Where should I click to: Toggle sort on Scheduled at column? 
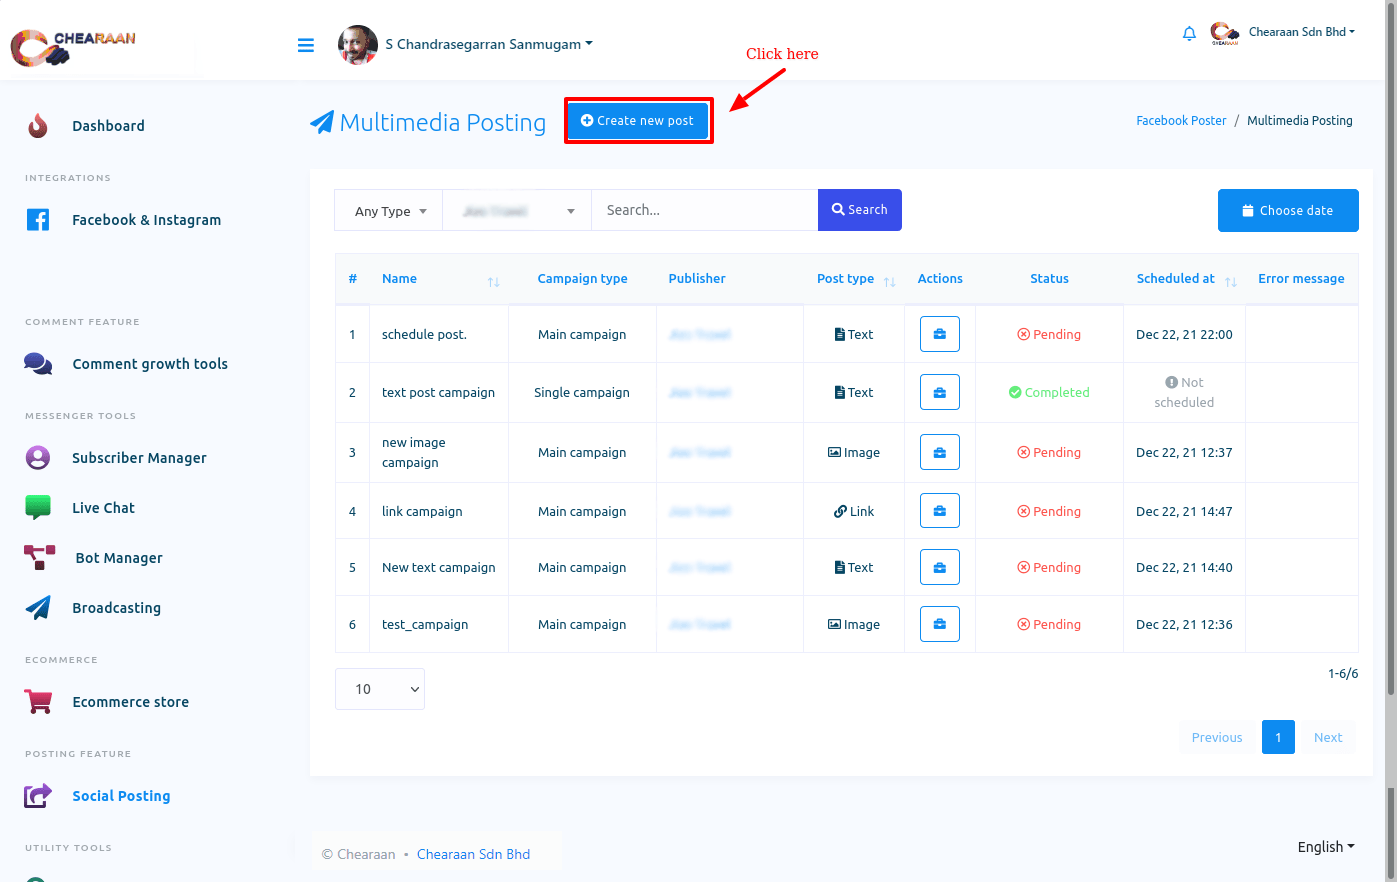[x=1230, y=282]
